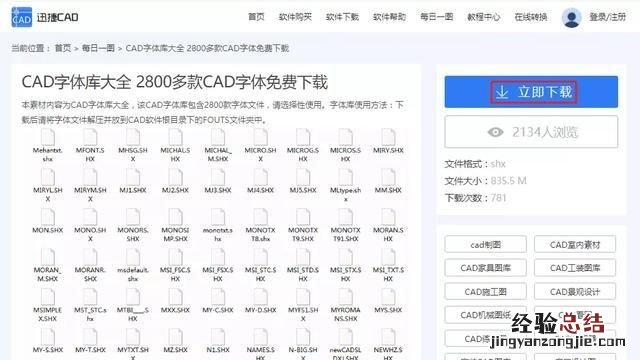Go to 首页 in top navigation
The height and width of the screenshot is (360, 640).
coord(256,17)
